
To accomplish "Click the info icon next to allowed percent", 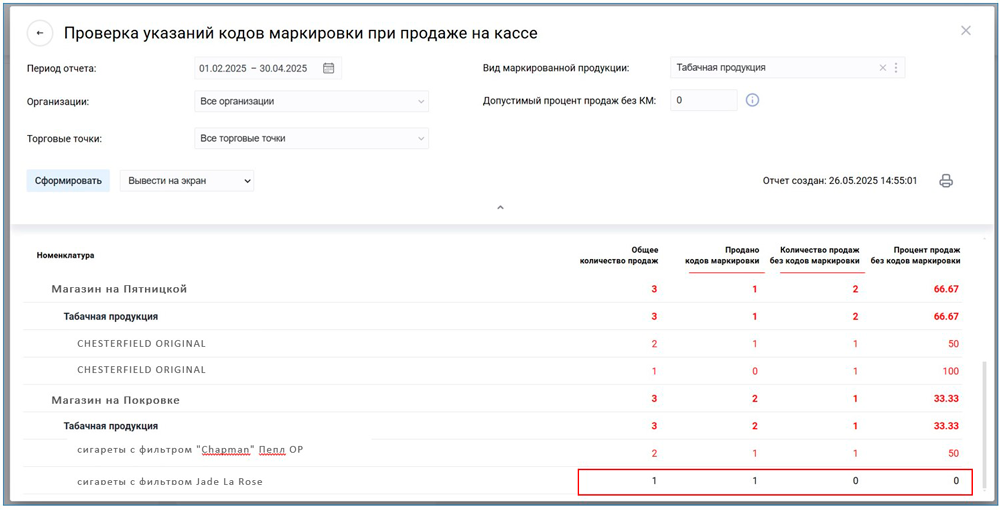I will [x=753, y=100].
